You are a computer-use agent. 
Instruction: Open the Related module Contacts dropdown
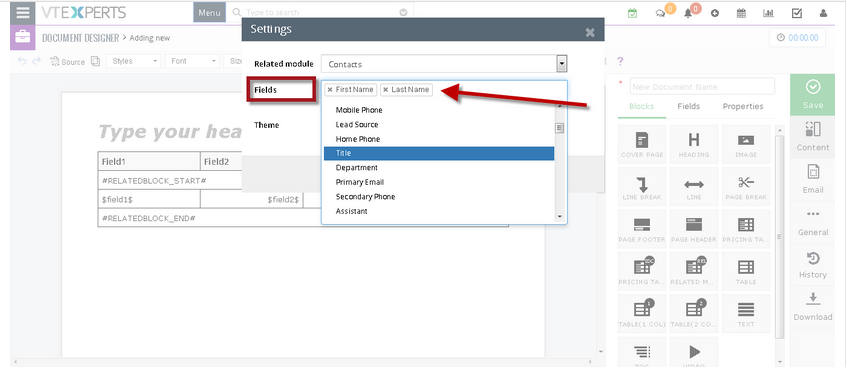click(444, 64)
